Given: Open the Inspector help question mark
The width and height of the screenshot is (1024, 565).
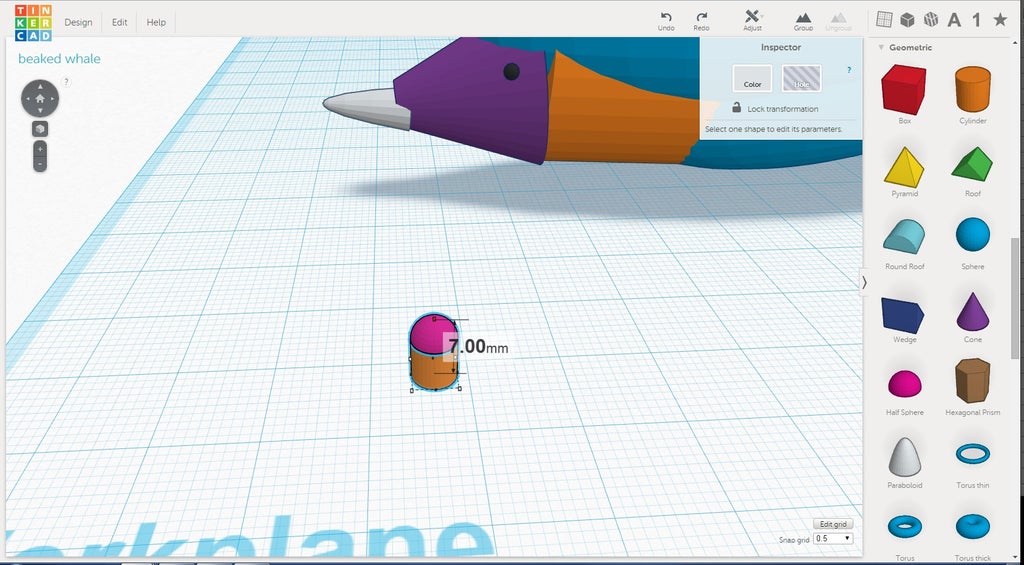Looking at the screenshot, I should [849, 70].
